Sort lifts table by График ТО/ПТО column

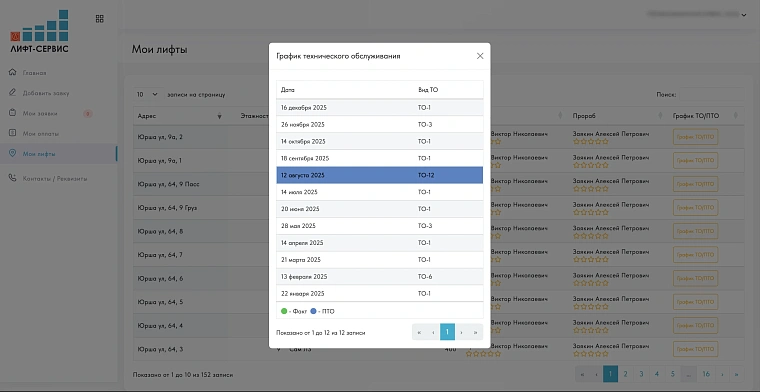[x=705, y=116]
